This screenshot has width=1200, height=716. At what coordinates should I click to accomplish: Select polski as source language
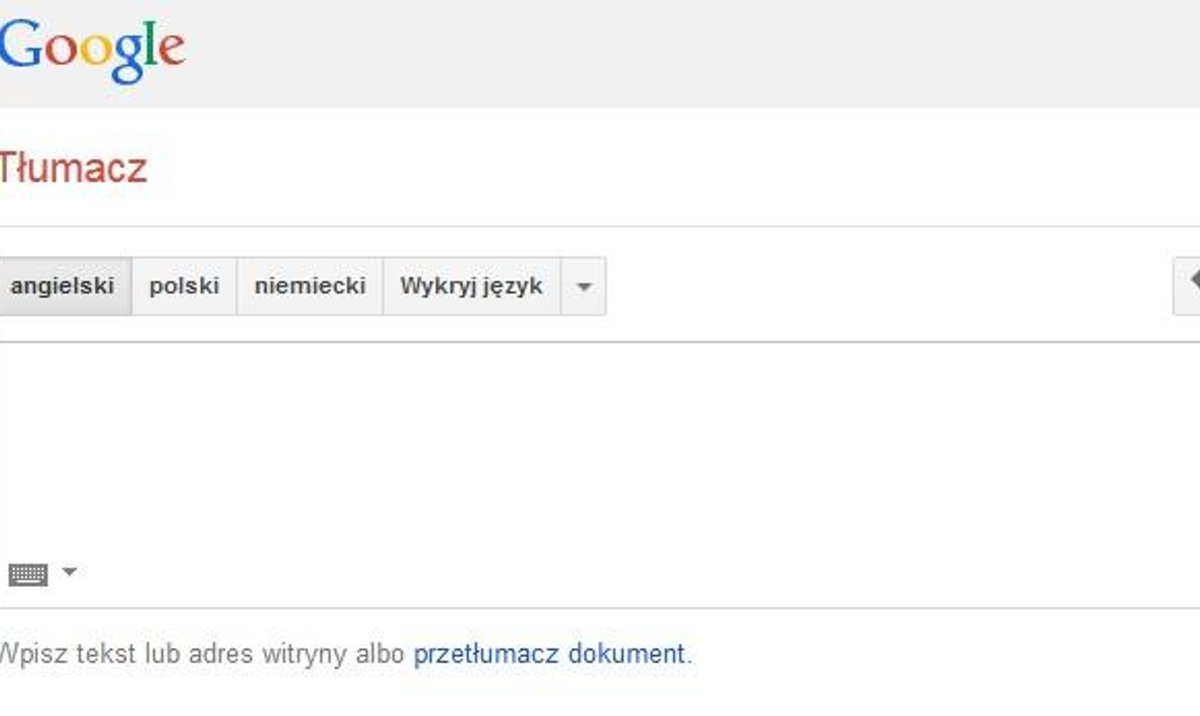[184, 286]
